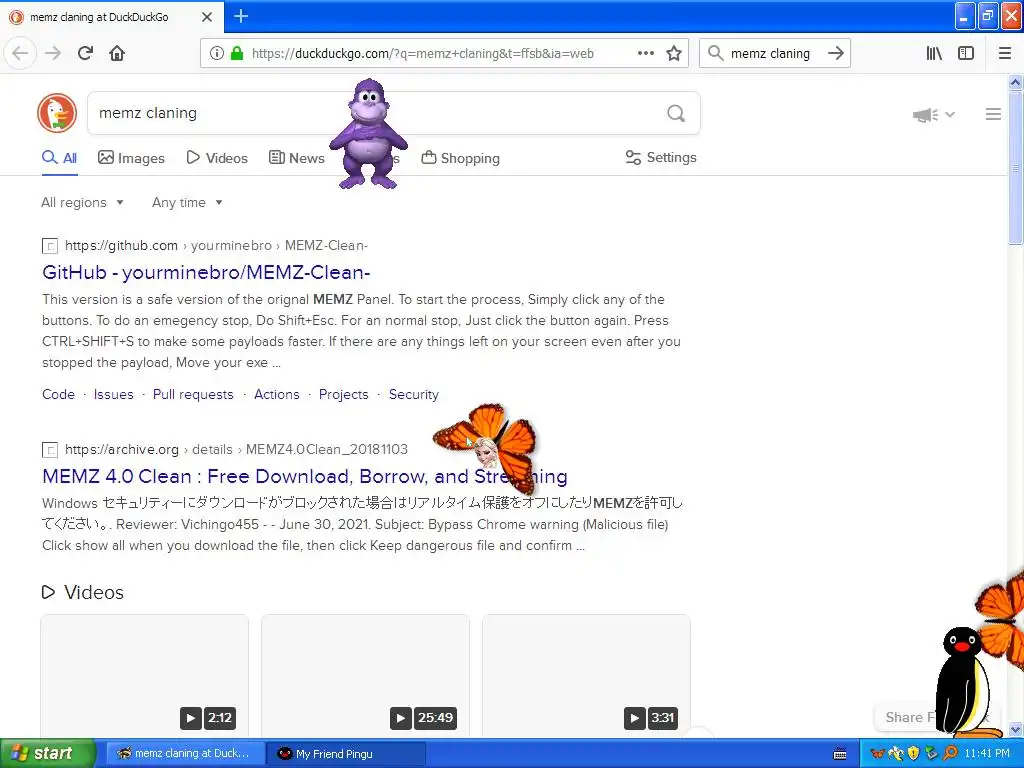Click the DuckDuckGo duck logo

tap(57, 113)
